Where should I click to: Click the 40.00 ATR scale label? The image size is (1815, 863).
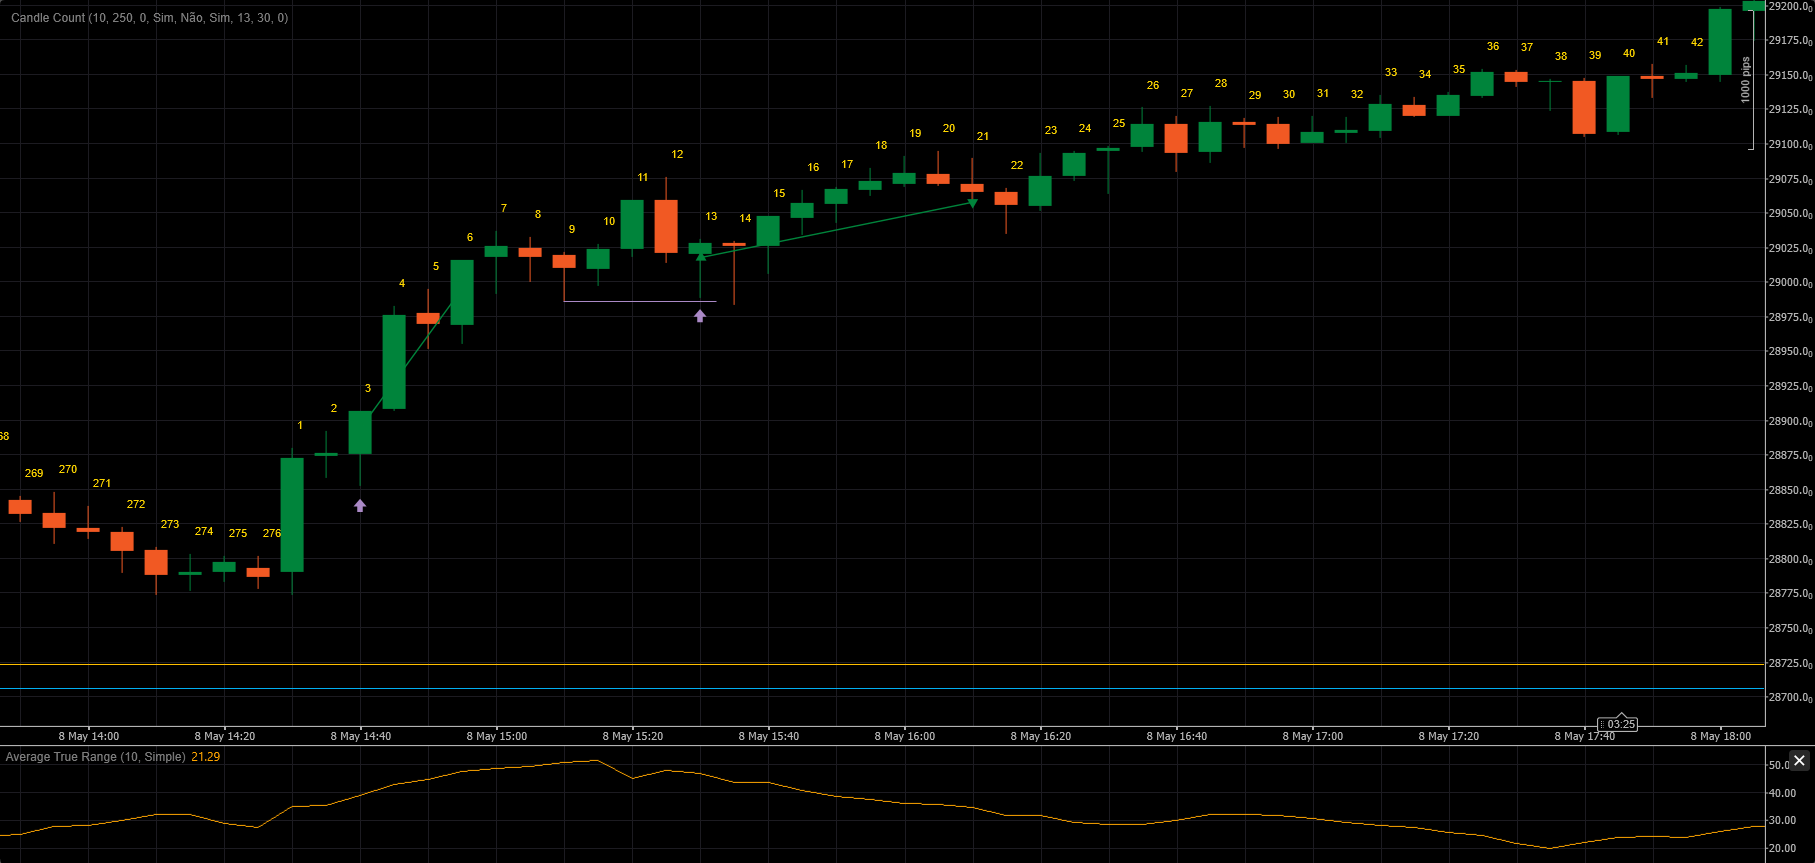1782,793
